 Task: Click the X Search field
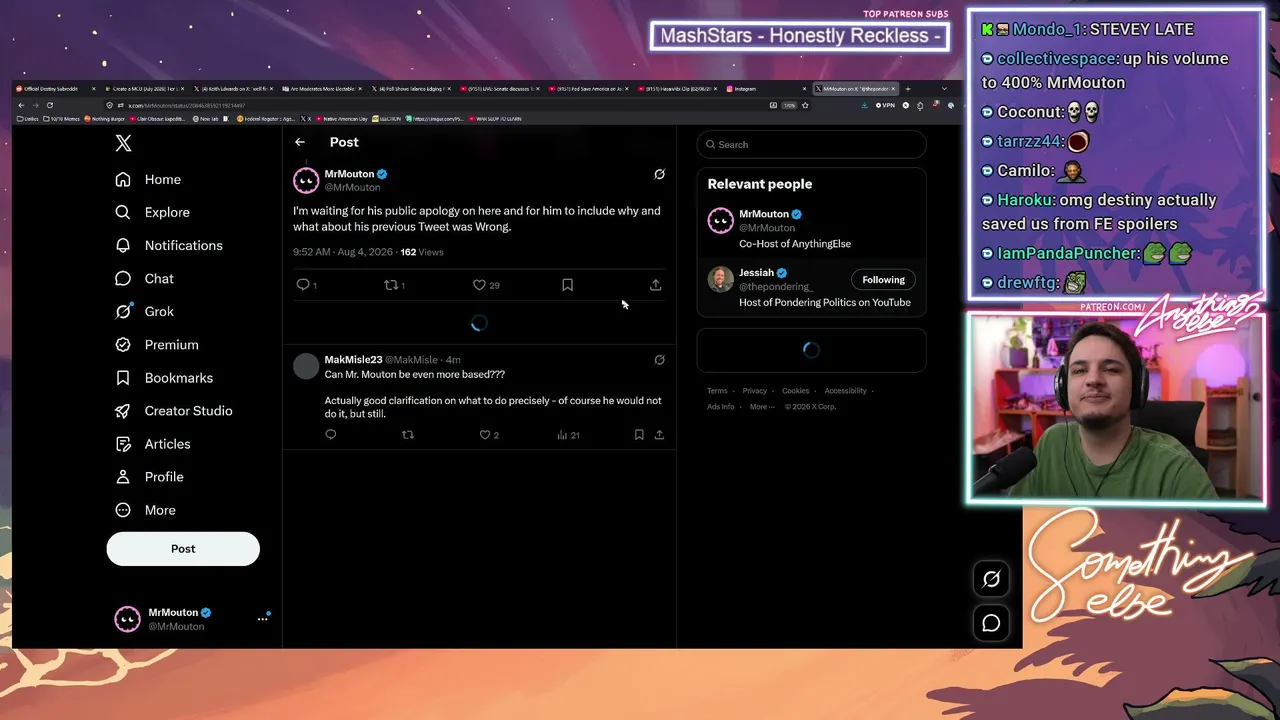[x=811, y=144]
